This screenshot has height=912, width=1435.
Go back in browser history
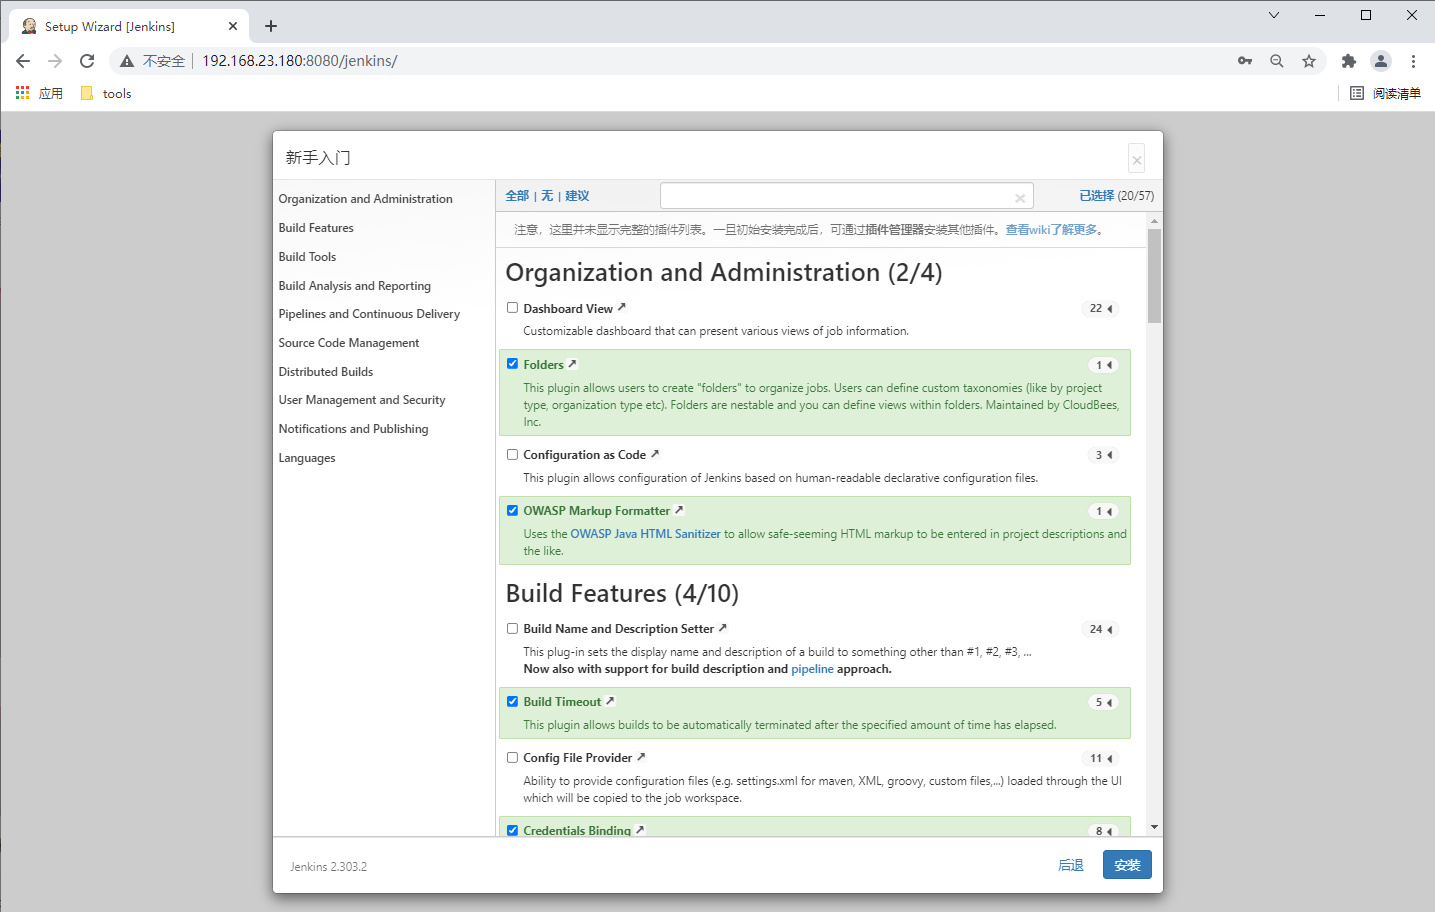(23, 61)
